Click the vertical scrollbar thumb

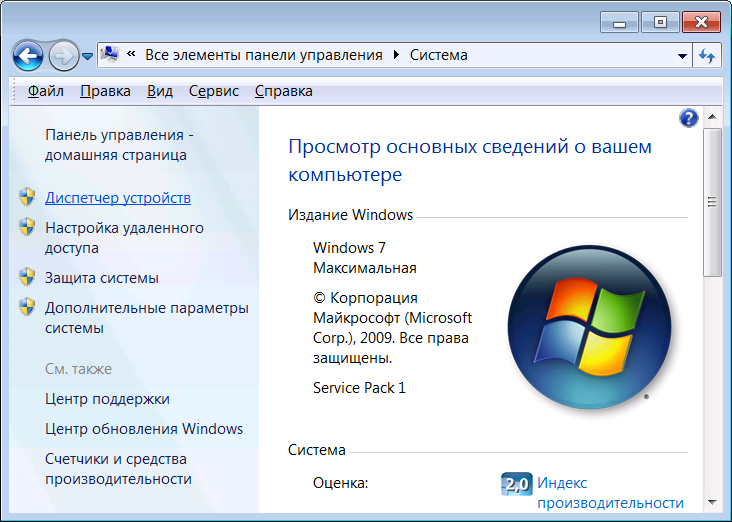(x=712, y=203)
